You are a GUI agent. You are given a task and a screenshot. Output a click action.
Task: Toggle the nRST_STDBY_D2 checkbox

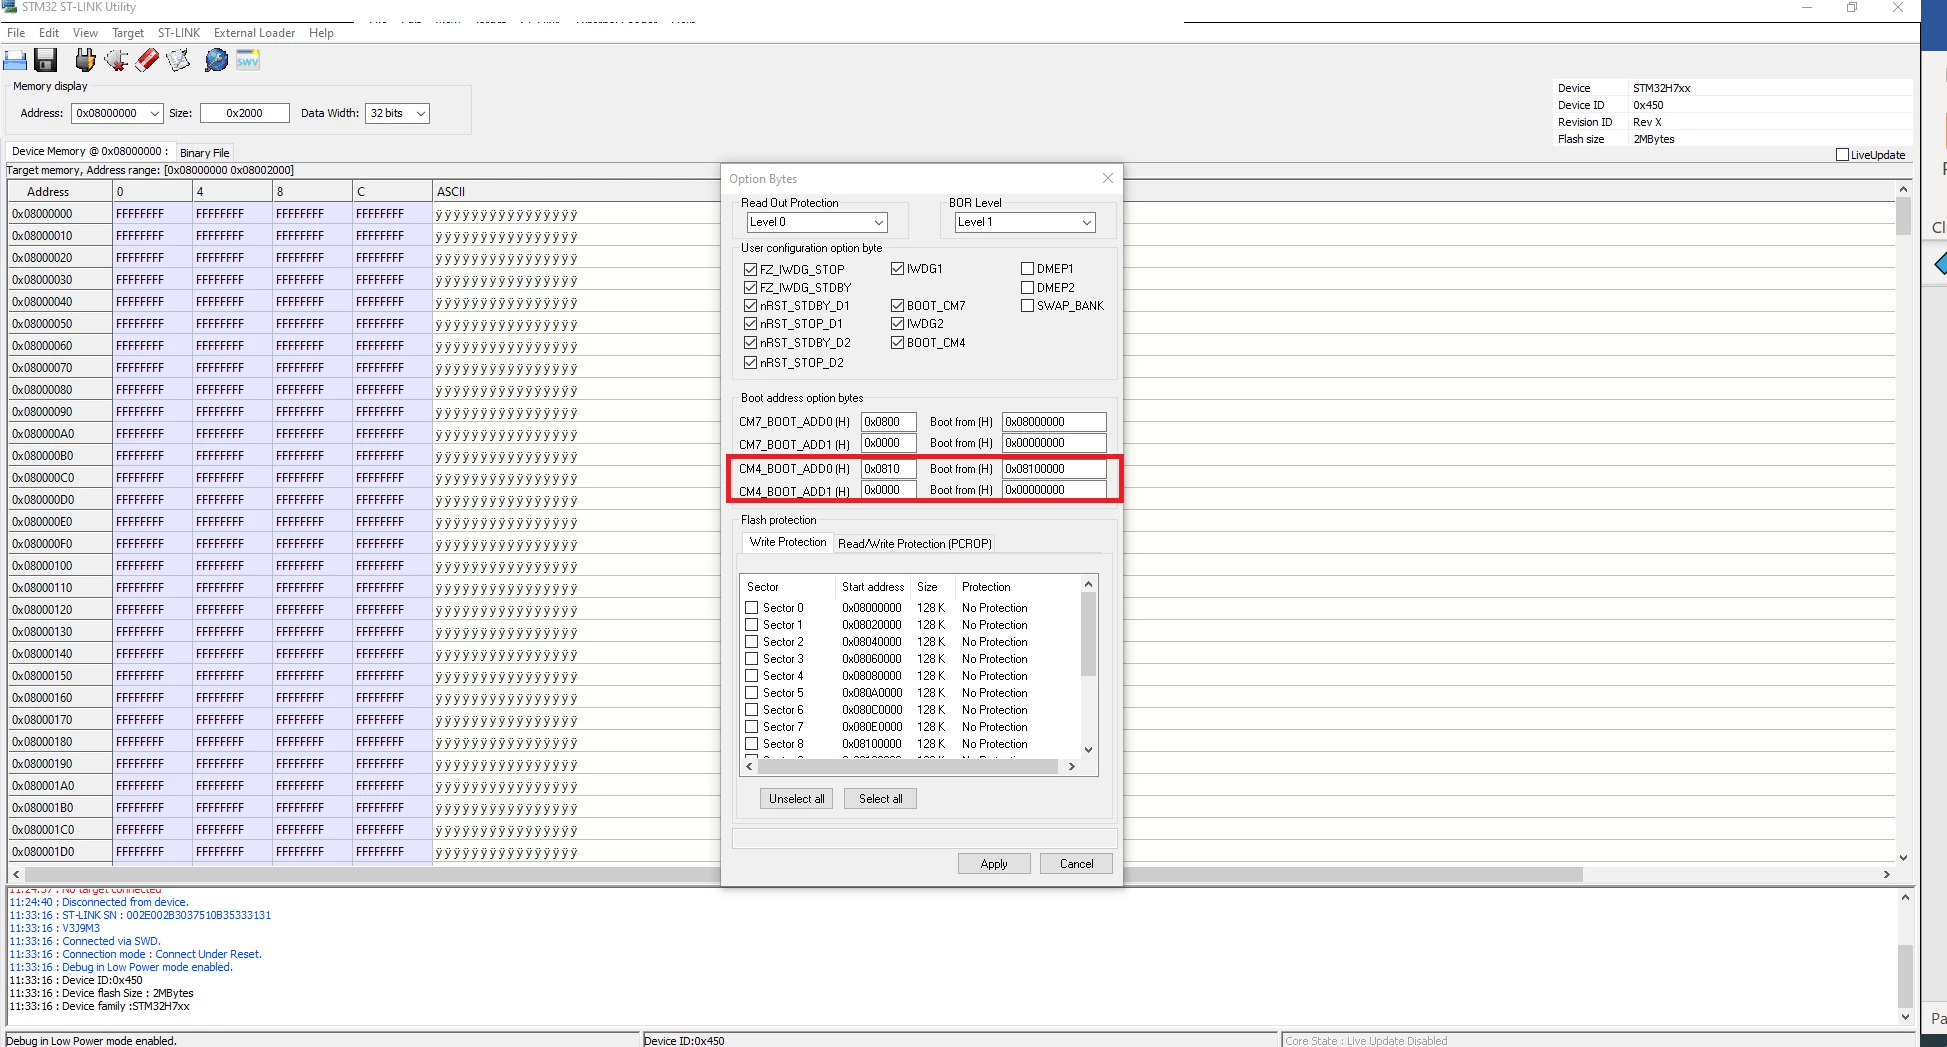(750, 342)
